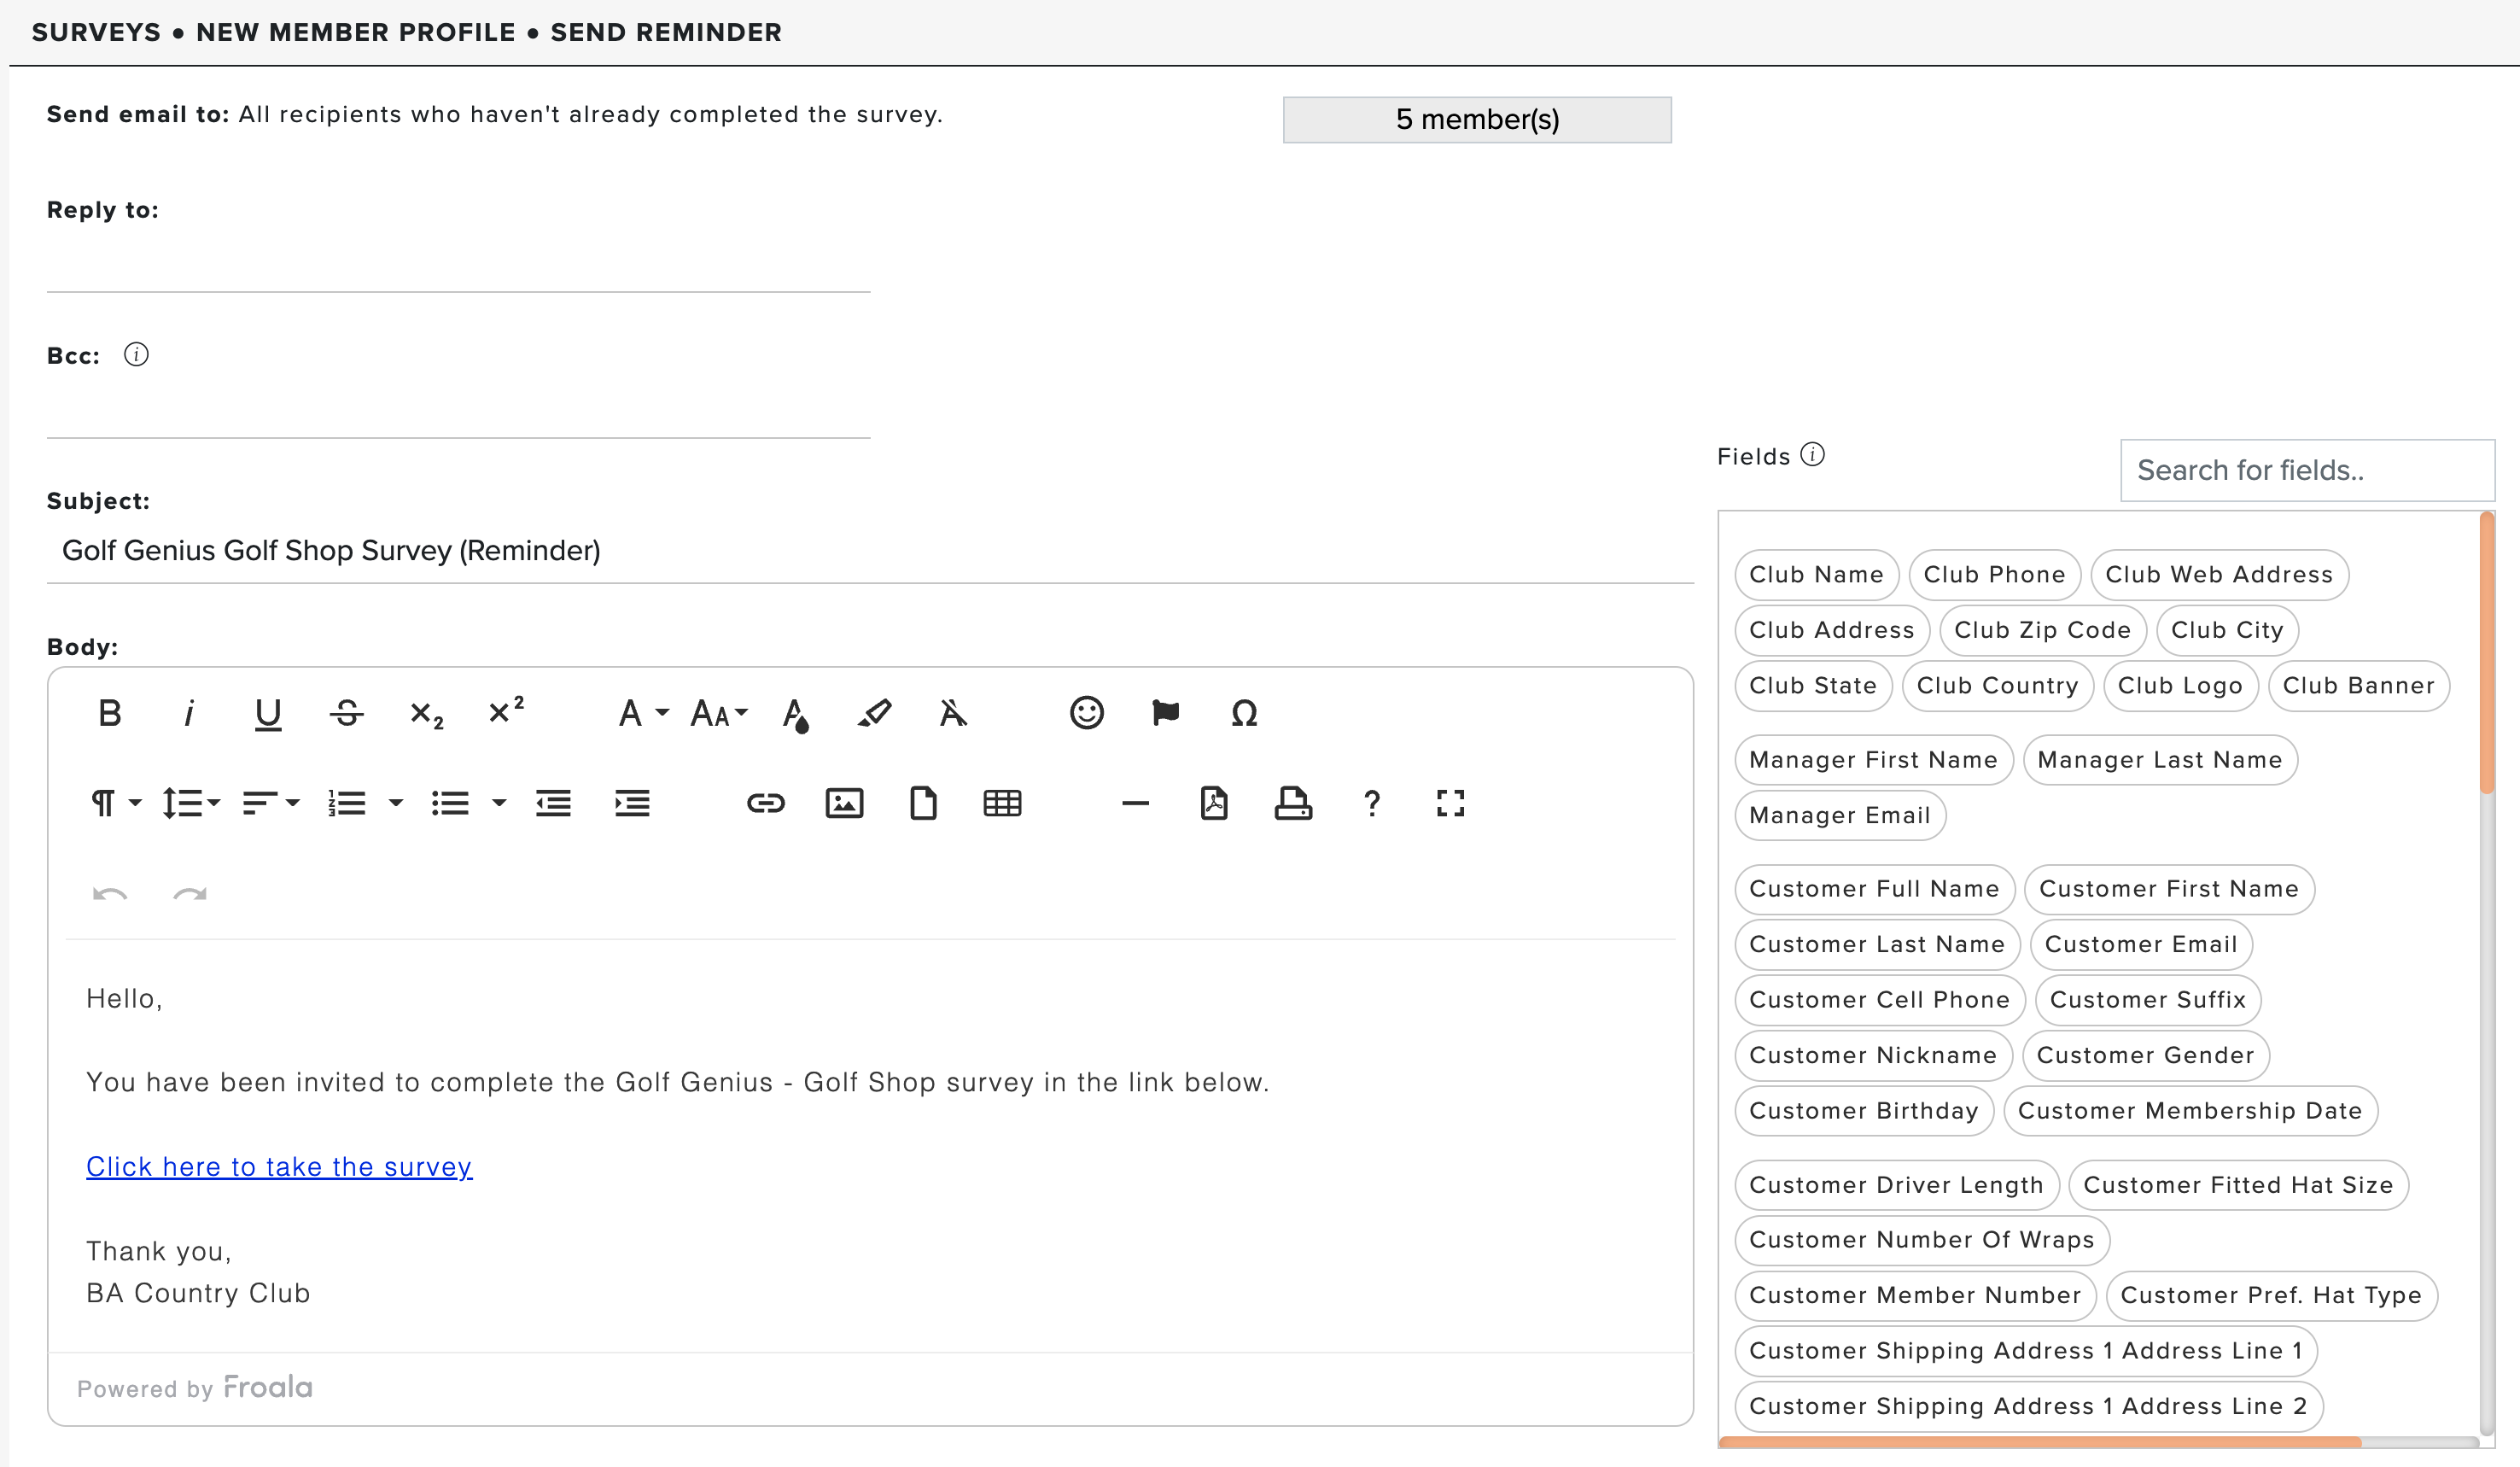Click the flag icon in the toolbar
The image size is (2520, 1467).
click(x=1165, y=713)
